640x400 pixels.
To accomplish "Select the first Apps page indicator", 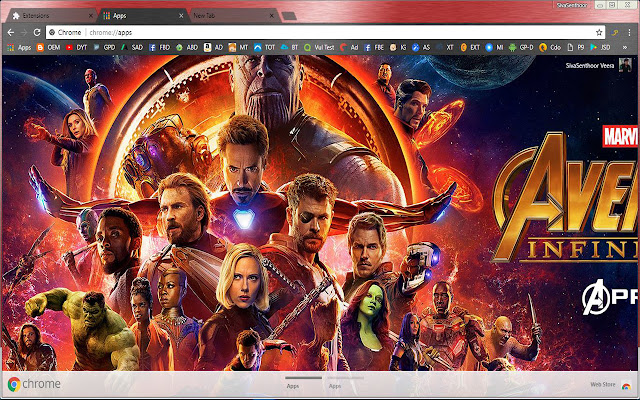I will pyautogui.click(x=303, y=382).
